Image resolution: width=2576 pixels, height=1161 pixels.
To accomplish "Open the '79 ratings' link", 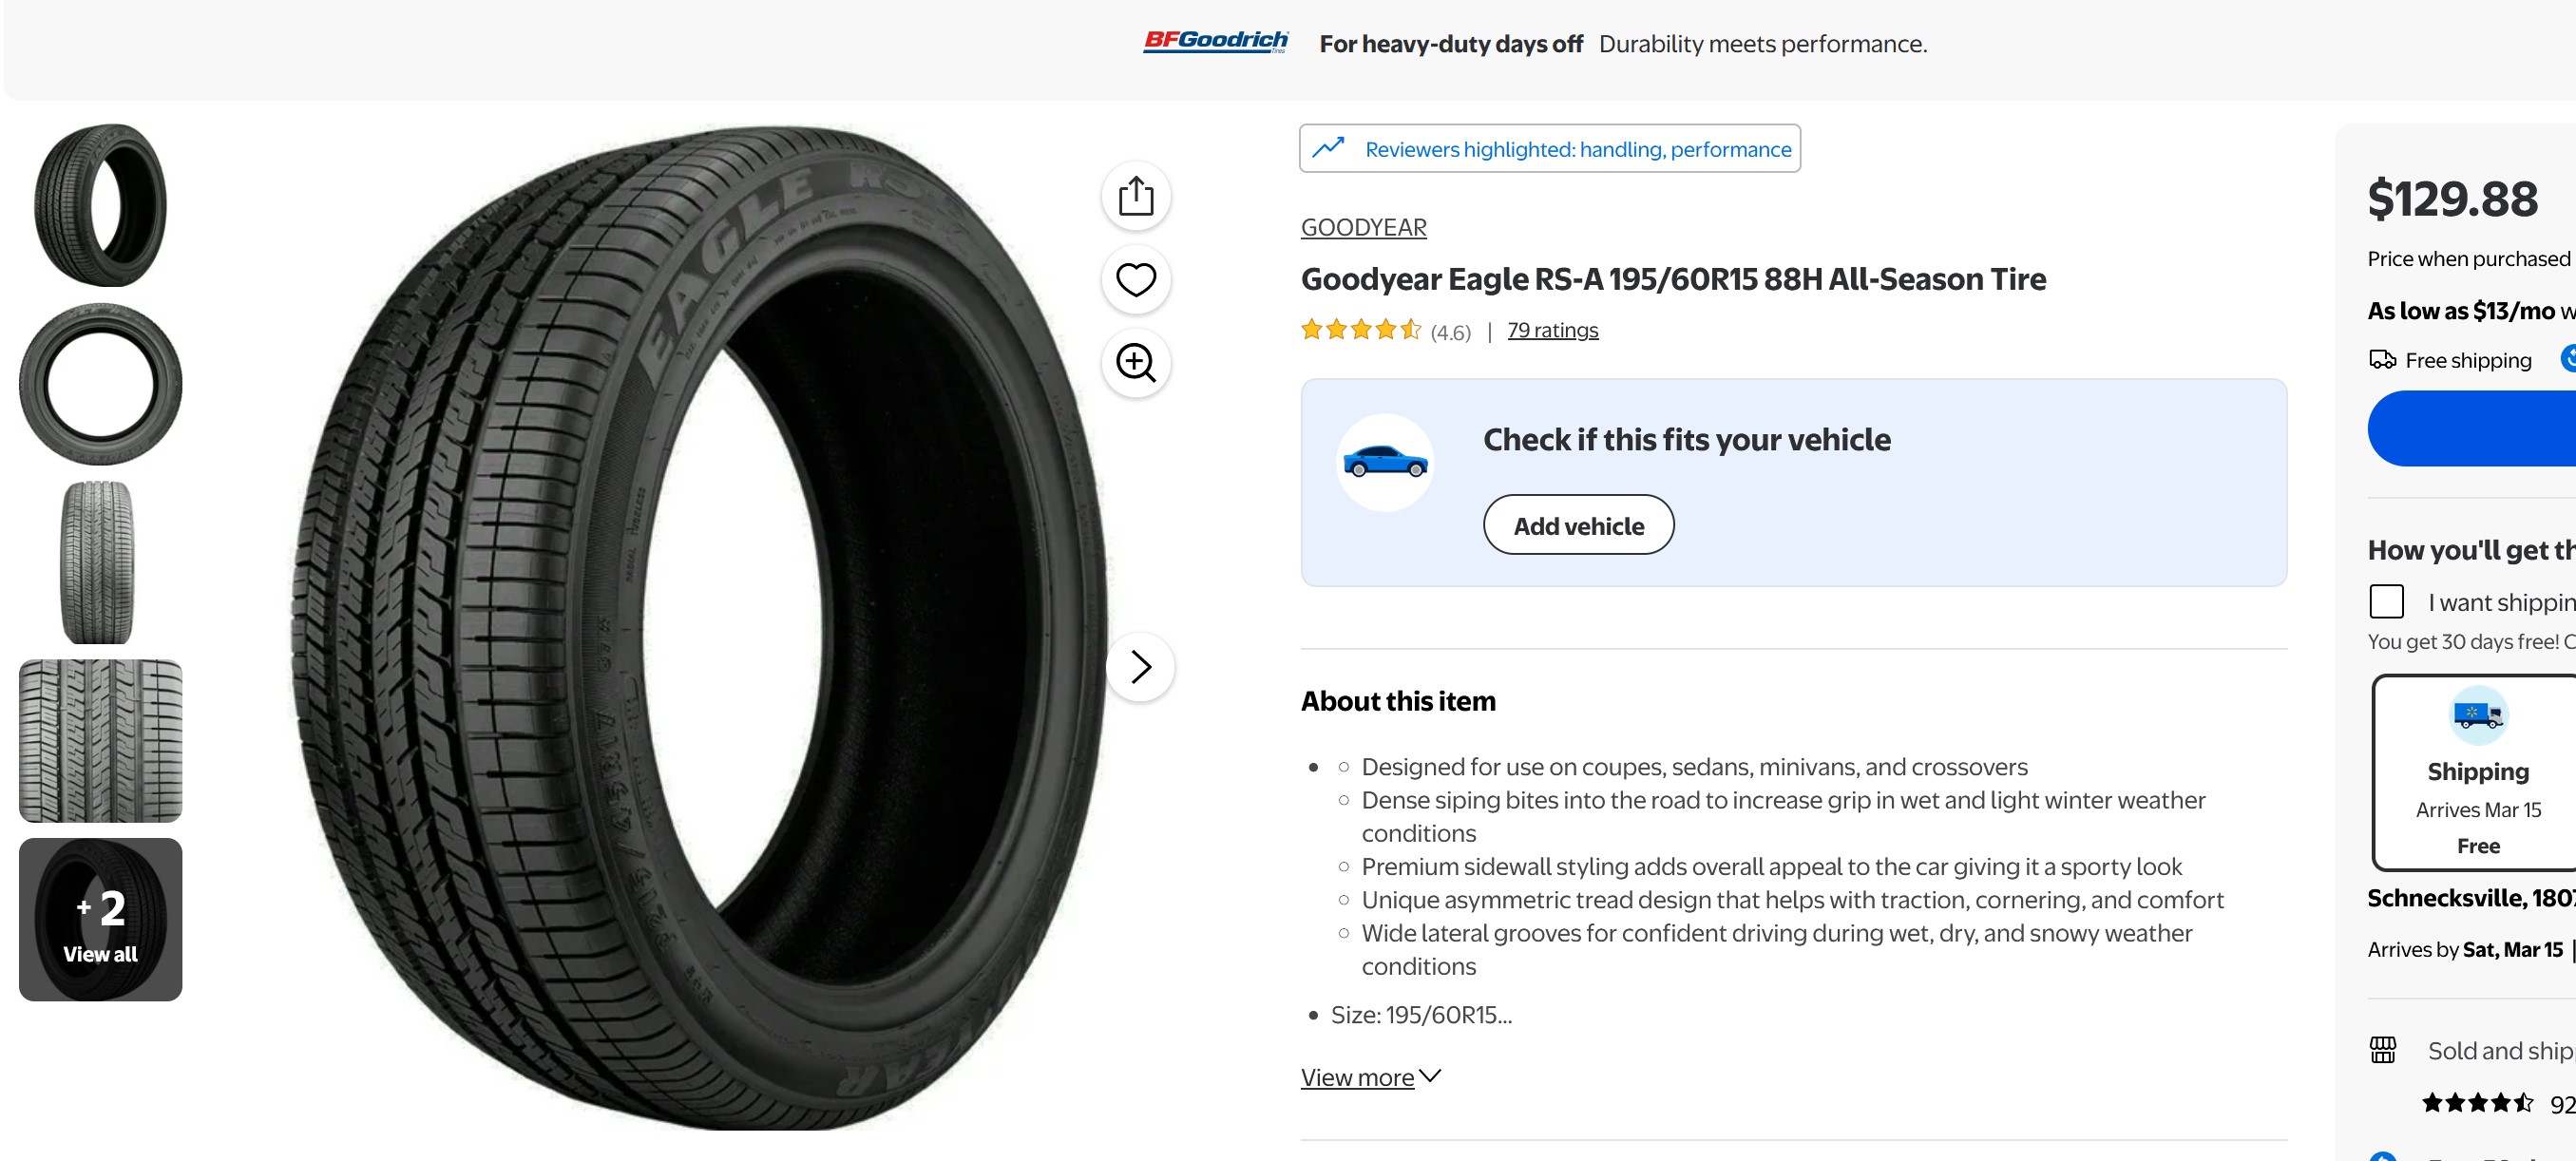I will [1552, 330].
